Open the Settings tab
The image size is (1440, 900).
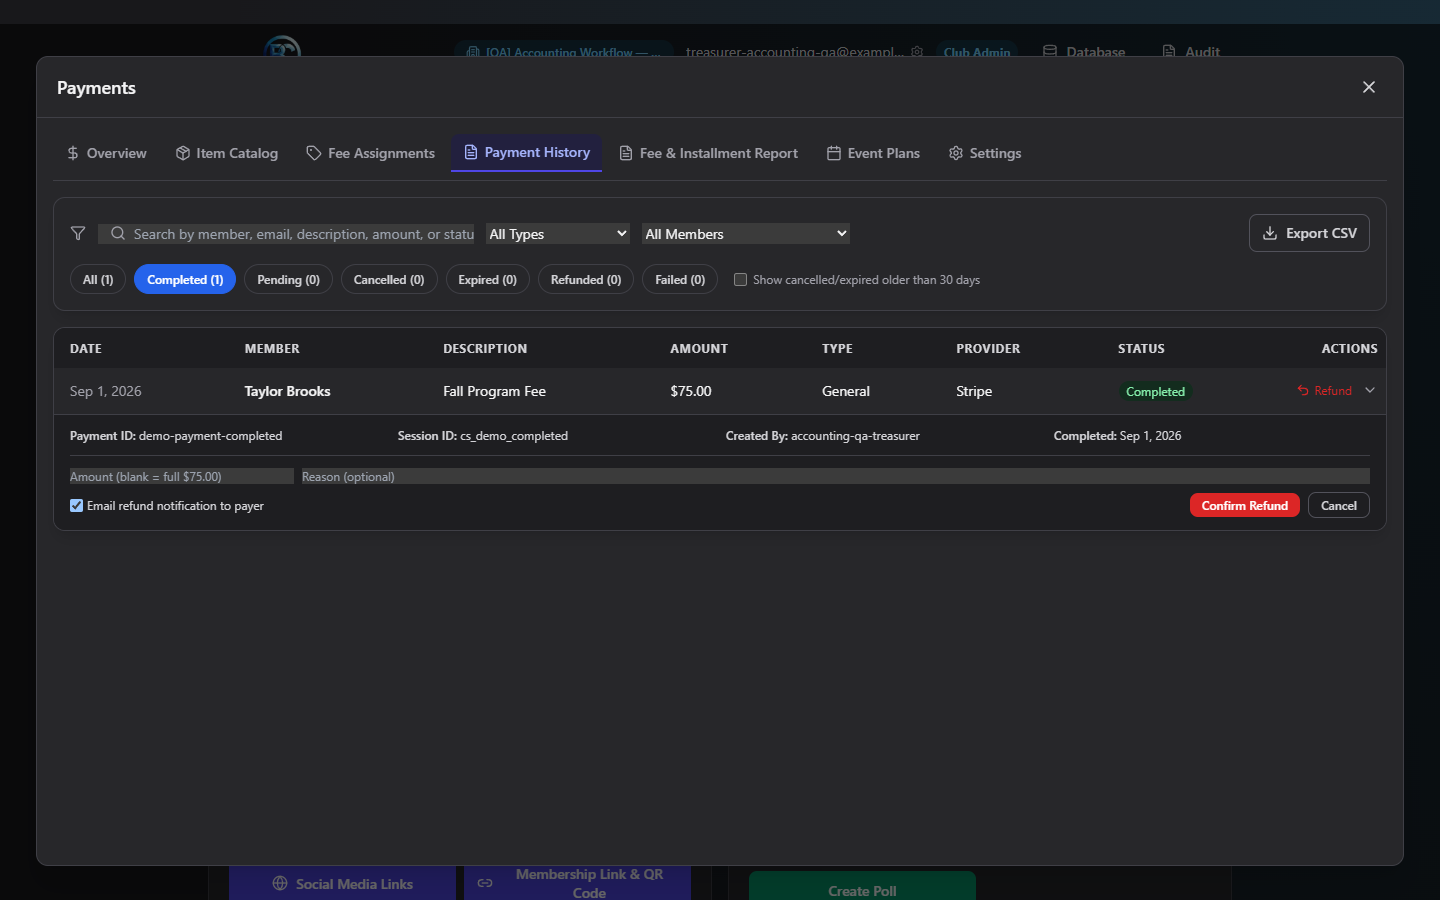pos(985,153)
